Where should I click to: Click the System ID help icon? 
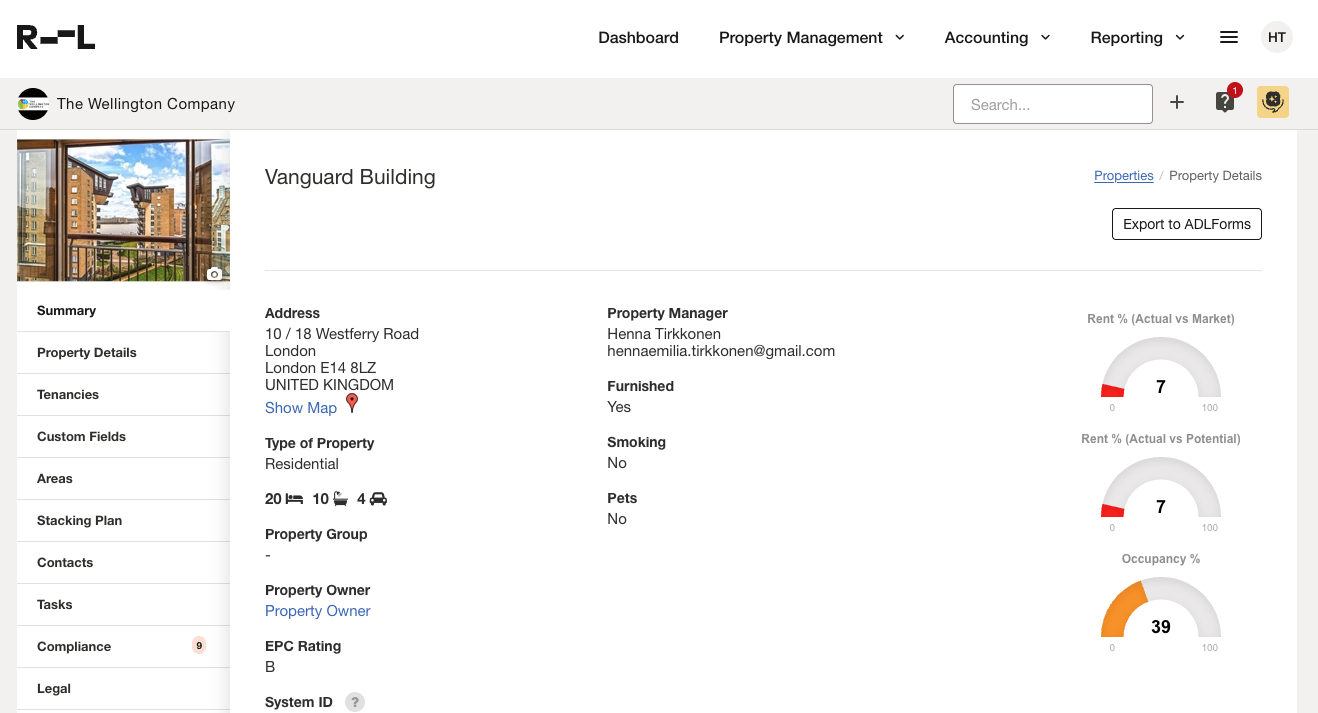[355, 702]
